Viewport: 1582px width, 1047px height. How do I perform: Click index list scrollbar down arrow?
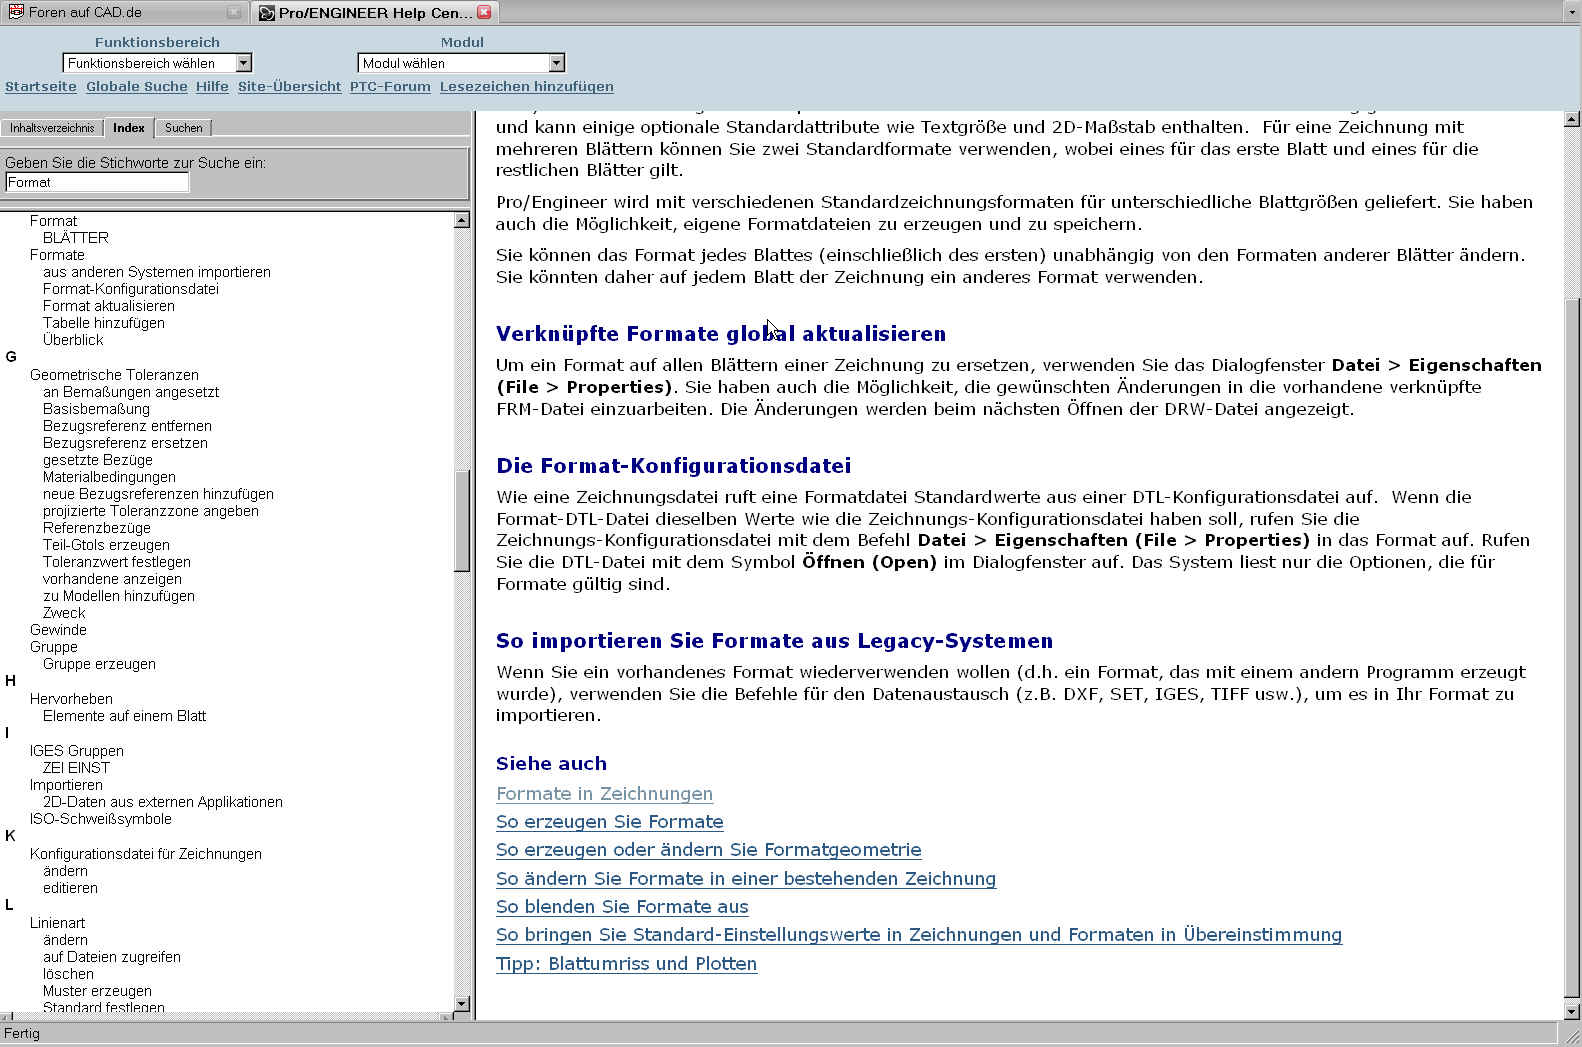[461, 1003]
